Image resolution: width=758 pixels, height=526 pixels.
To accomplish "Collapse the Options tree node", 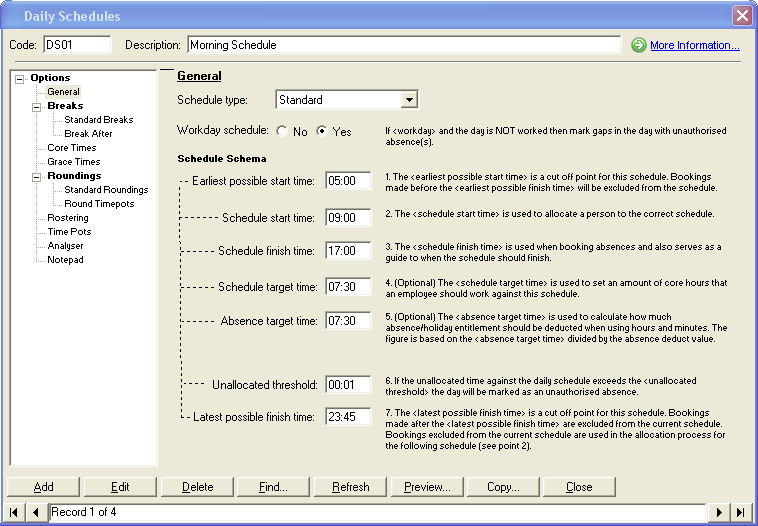I will point(19,79).
